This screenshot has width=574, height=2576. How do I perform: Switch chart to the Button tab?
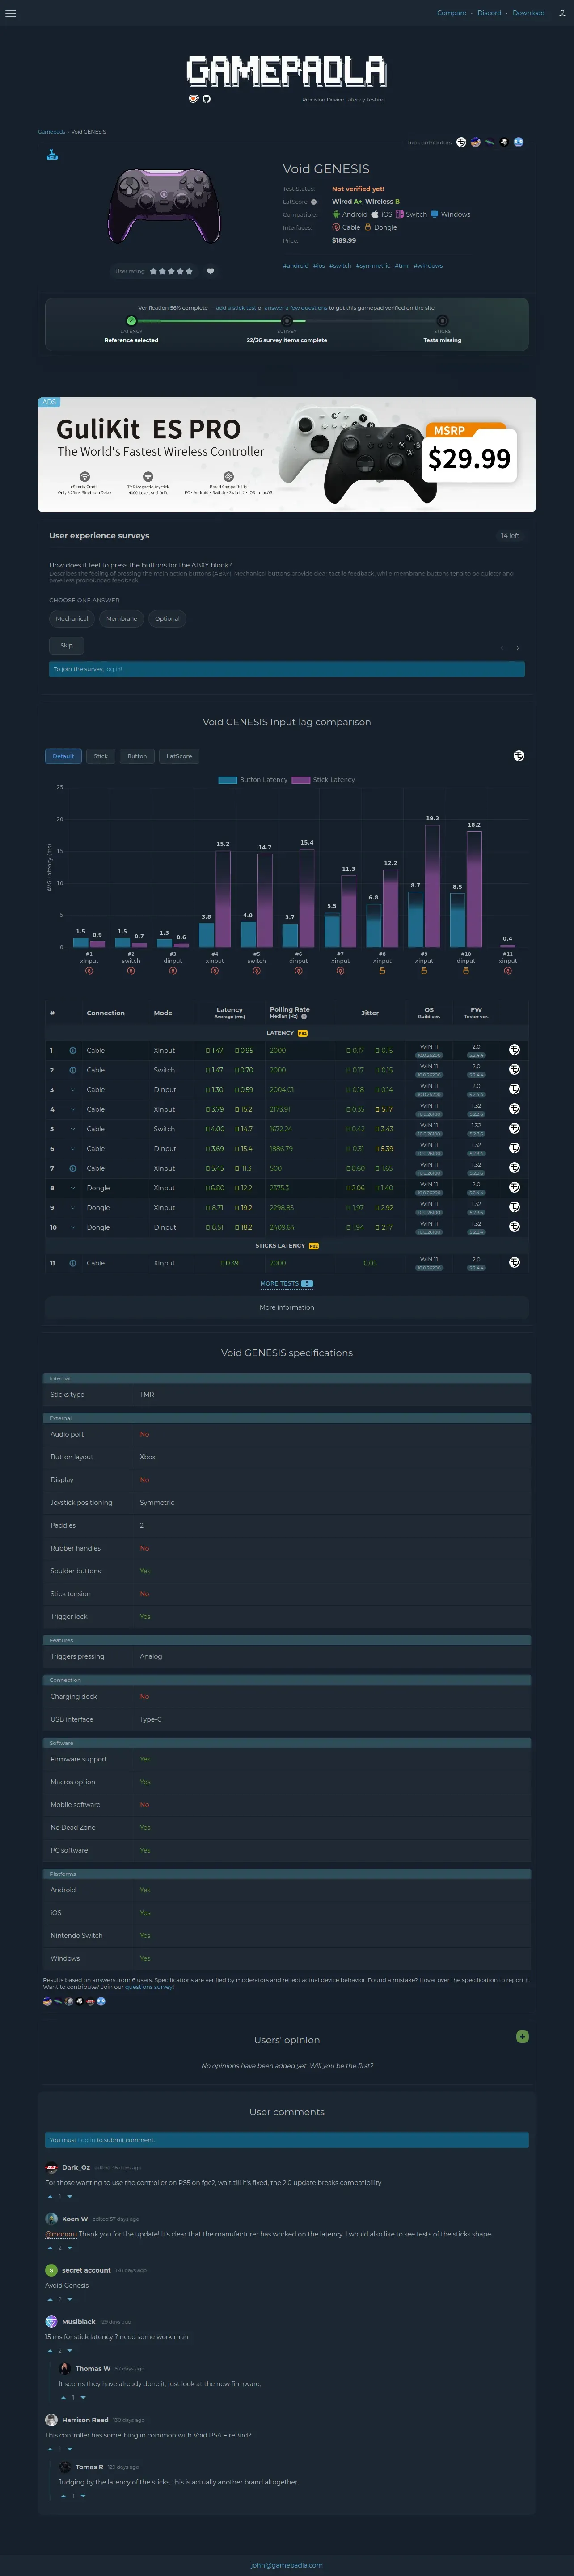(x=137, y=756)
